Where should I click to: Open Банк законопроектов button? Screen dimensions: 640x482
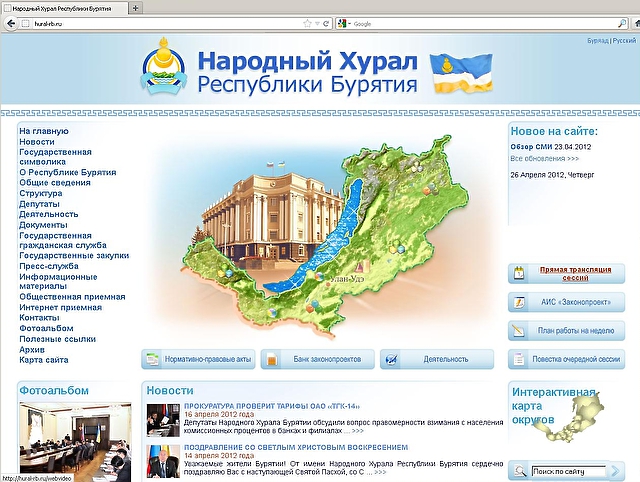point(318,359)
